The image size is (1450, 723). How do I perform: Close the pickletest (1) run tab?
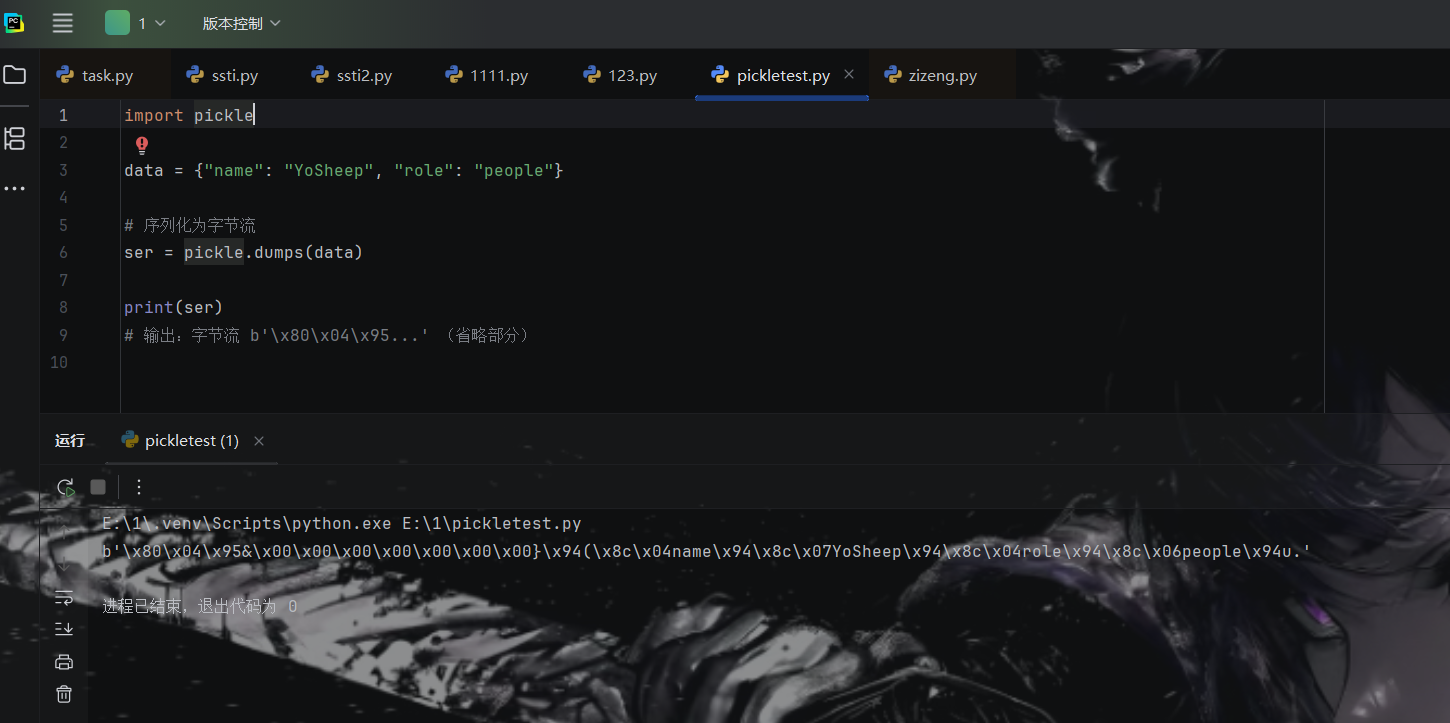click(259, 441)
